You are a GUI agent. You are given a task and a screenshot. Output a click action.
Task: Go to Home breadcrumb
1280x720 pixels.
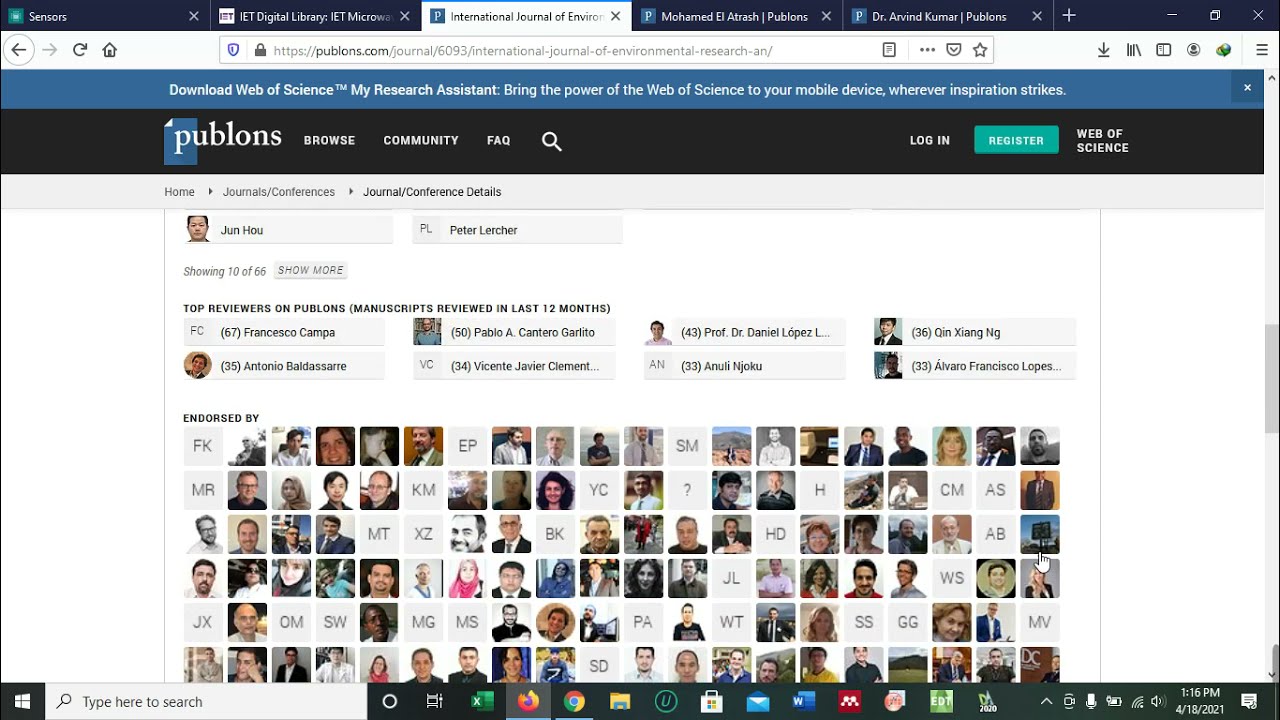click(180, 192)
